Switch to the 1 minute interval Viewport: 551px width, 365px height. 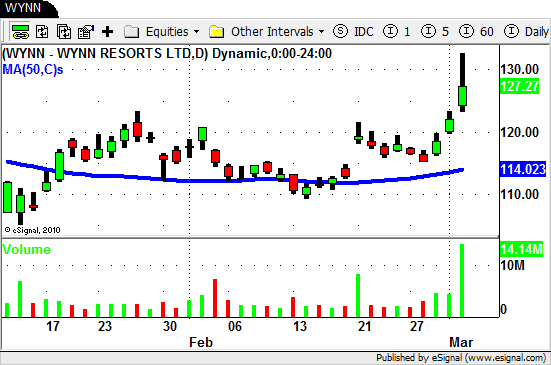[x=396, y=32]
